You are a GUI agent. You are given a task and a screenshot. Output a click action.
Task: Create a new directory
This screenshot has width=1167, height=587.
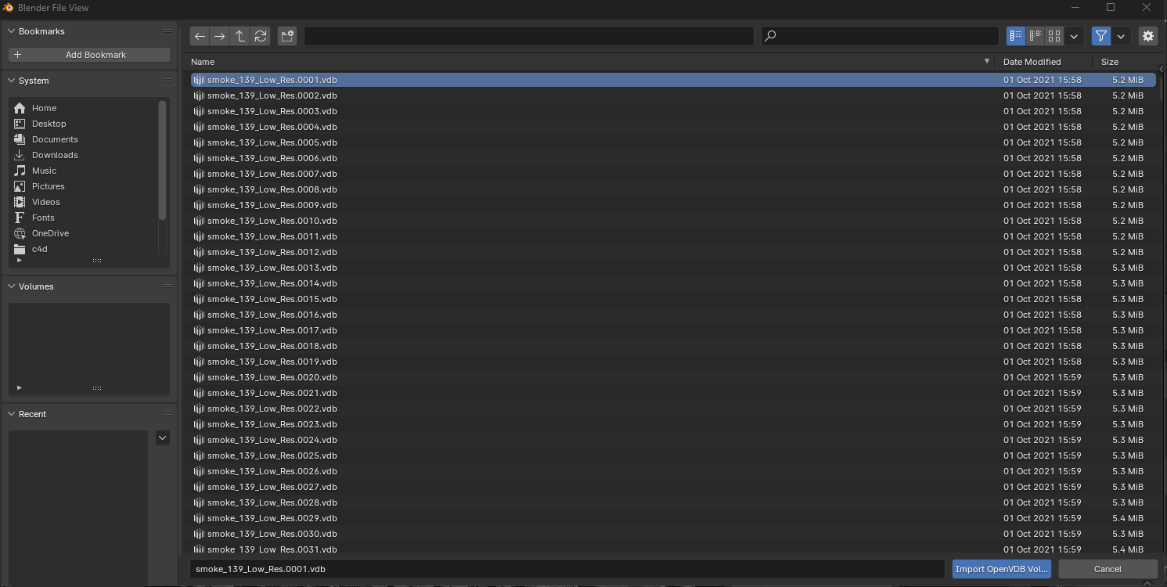click(x=287, y=36)
